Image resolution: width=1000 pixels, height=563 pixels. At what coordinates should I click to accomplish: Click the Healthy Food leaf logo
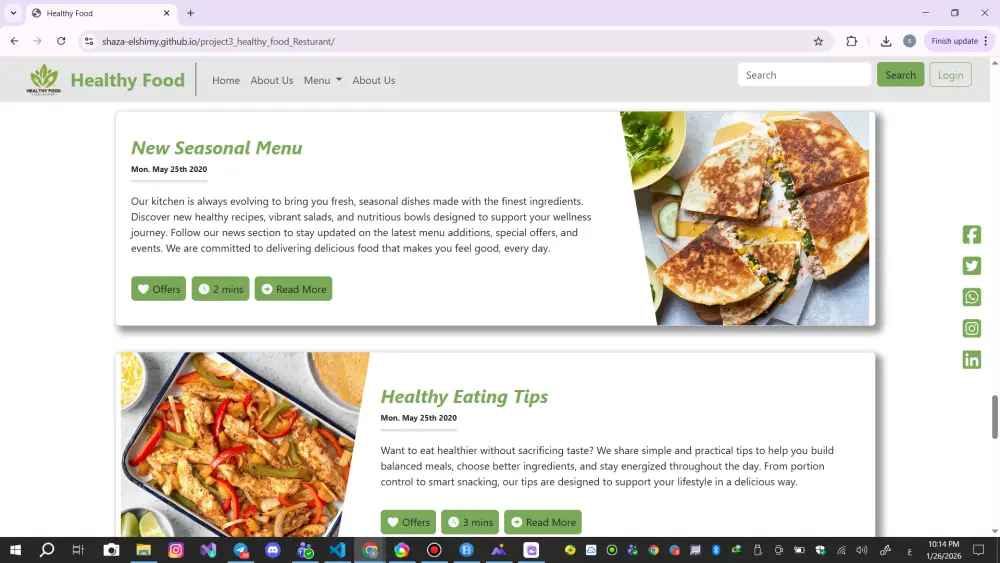44,80
